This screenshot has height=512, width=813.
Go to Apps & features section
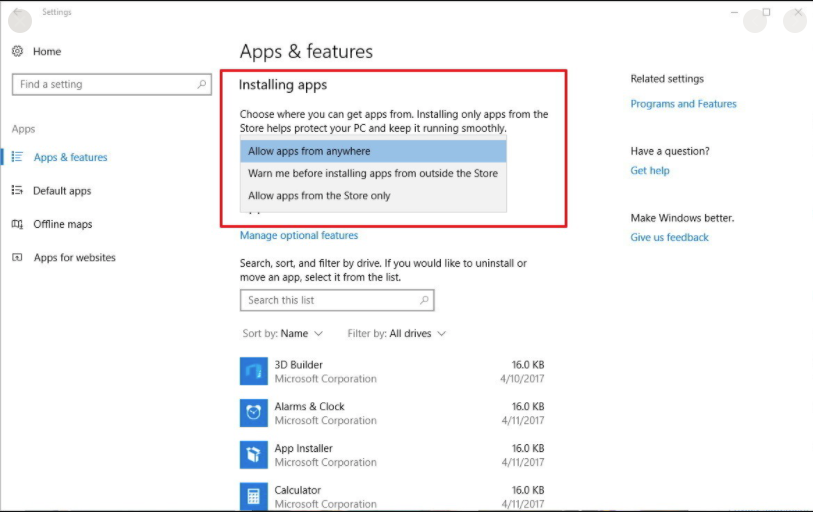[71, 157]
